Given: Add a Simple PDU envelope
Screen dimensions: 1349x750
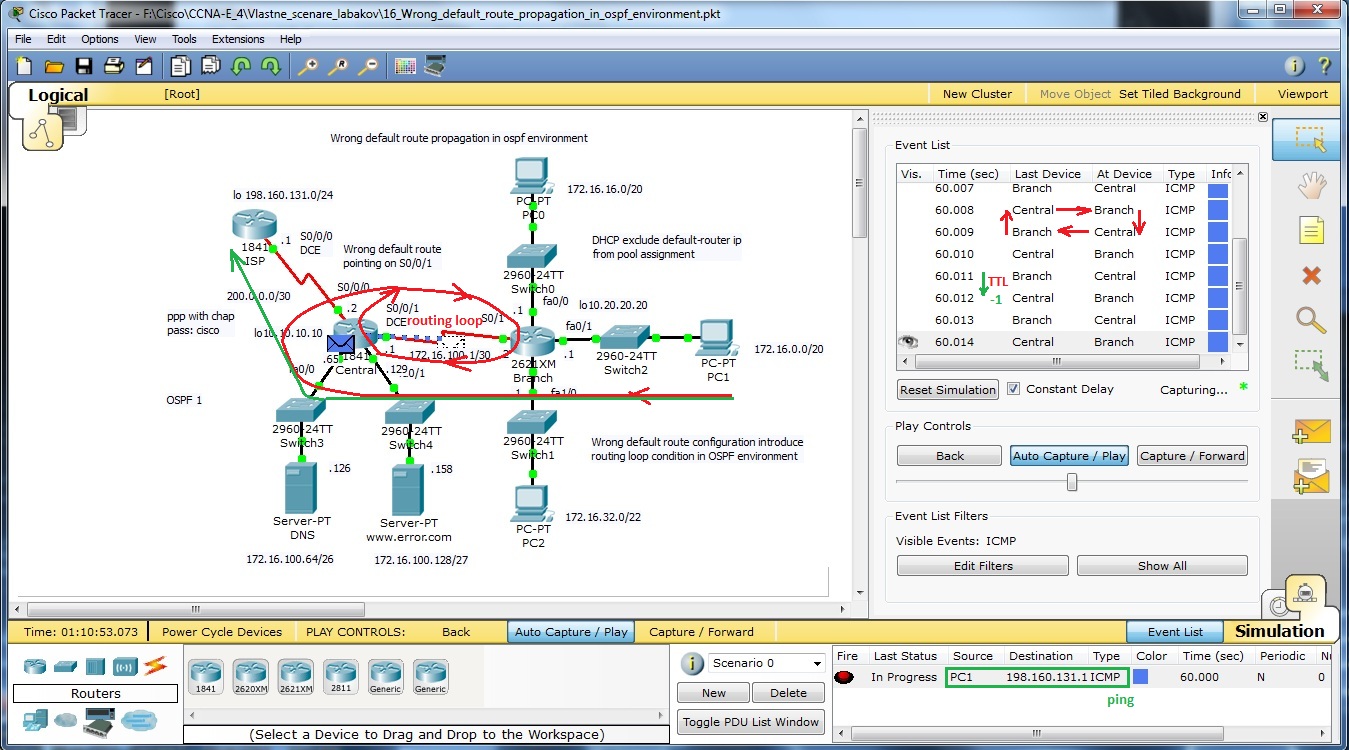Looking at the screenshot, I should click(x=1311, y=432).
